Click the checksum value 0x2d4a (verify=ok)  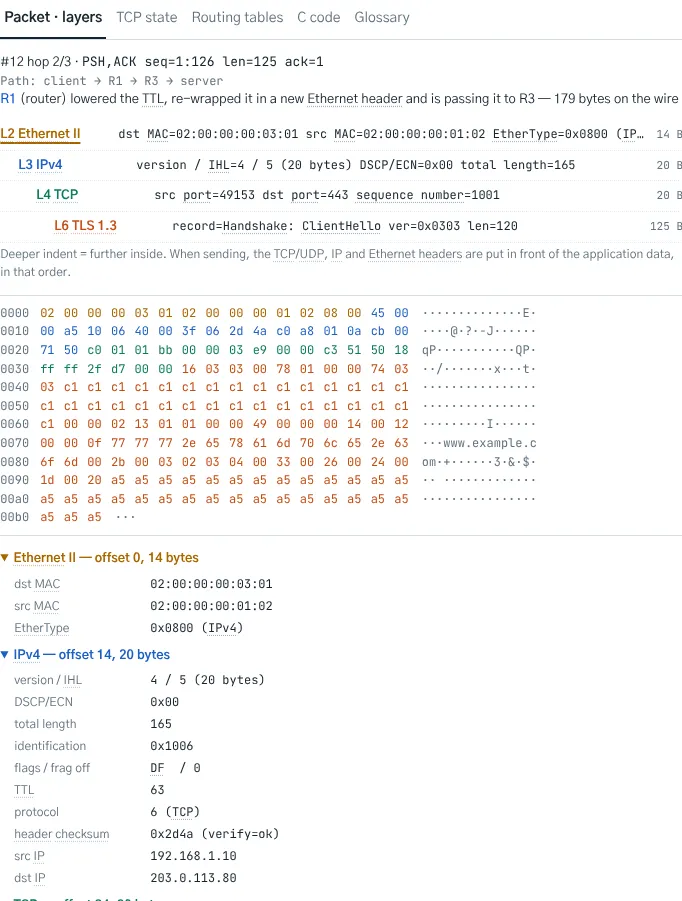pyautogui.click(x=214, y=834)
